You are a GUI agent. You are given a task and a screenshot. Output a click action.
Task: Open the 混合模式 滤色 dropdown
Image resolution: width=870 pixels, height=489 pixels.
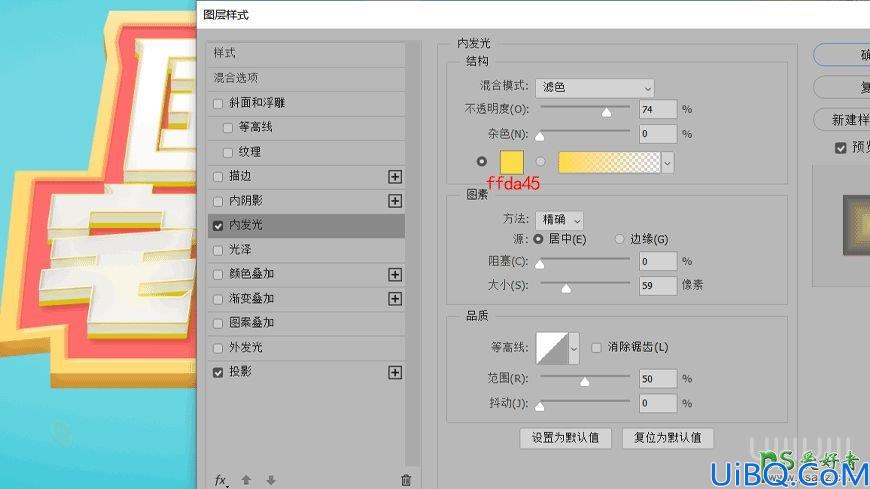click(595, 88)
